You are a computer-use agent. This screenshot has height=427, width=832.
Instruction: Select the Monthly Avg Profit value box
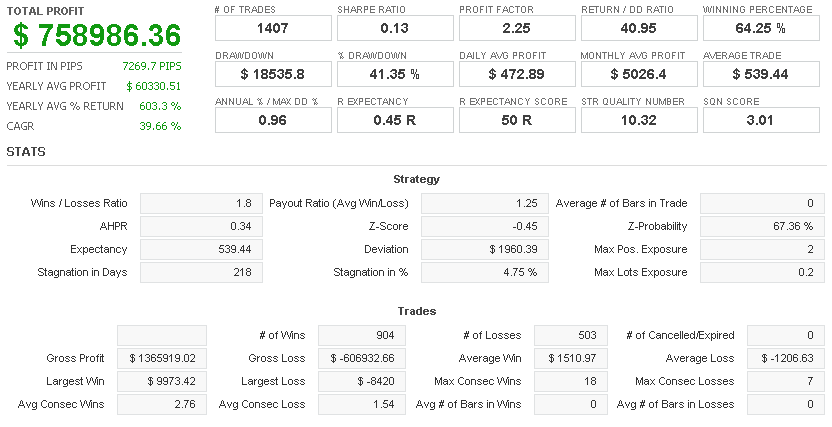click(x=638, y=74)
